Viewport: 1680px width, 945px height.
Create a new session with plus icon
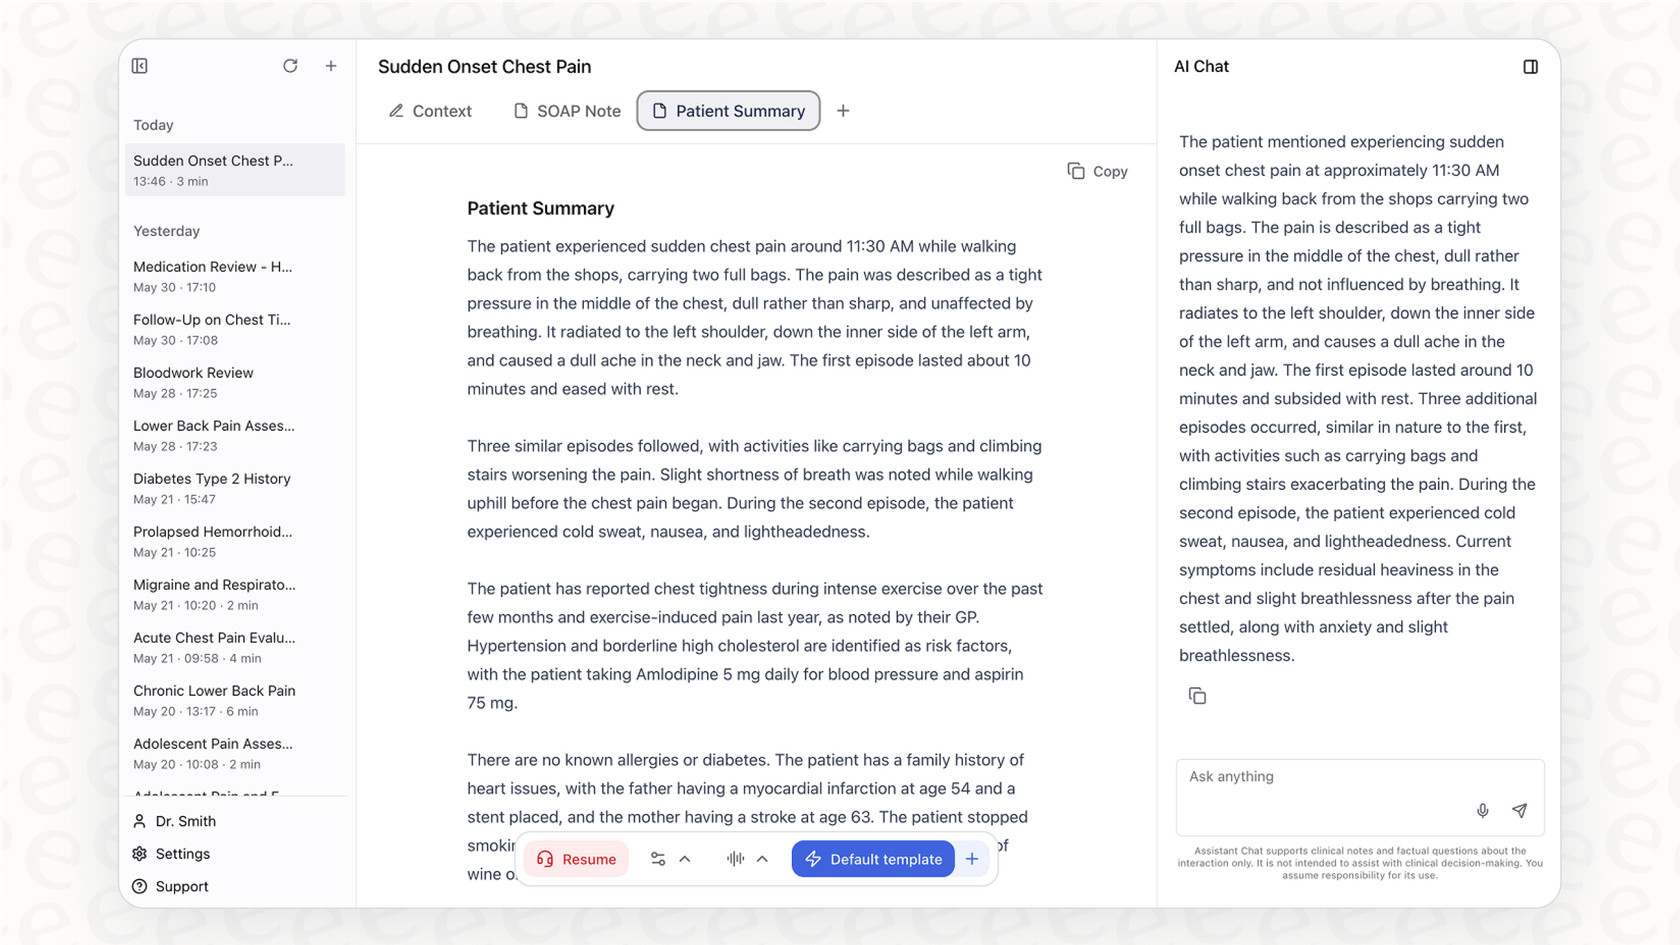331,66
